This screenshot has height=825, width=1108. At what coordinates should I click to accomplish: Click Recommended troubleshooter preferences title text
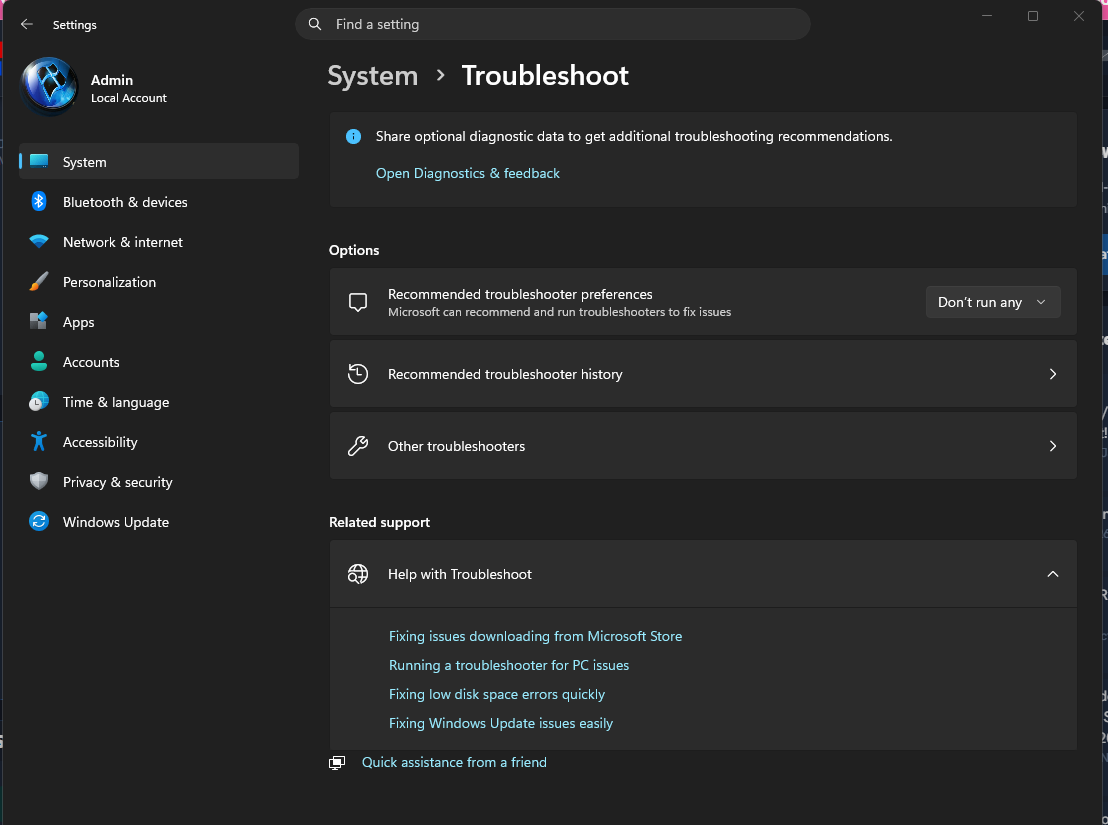[x=520, y=294]
